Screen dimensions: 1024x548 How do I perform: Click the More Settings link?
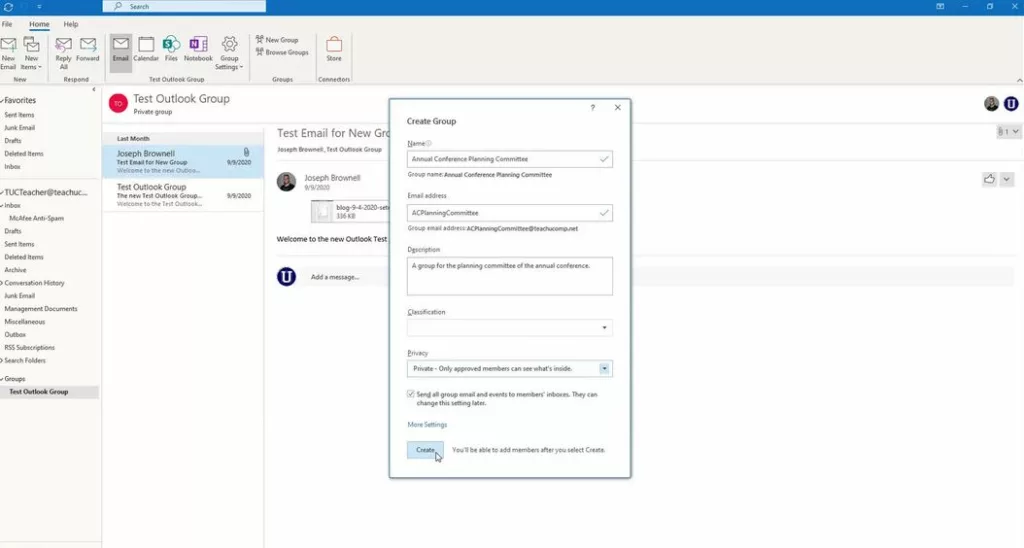[427, 425]
